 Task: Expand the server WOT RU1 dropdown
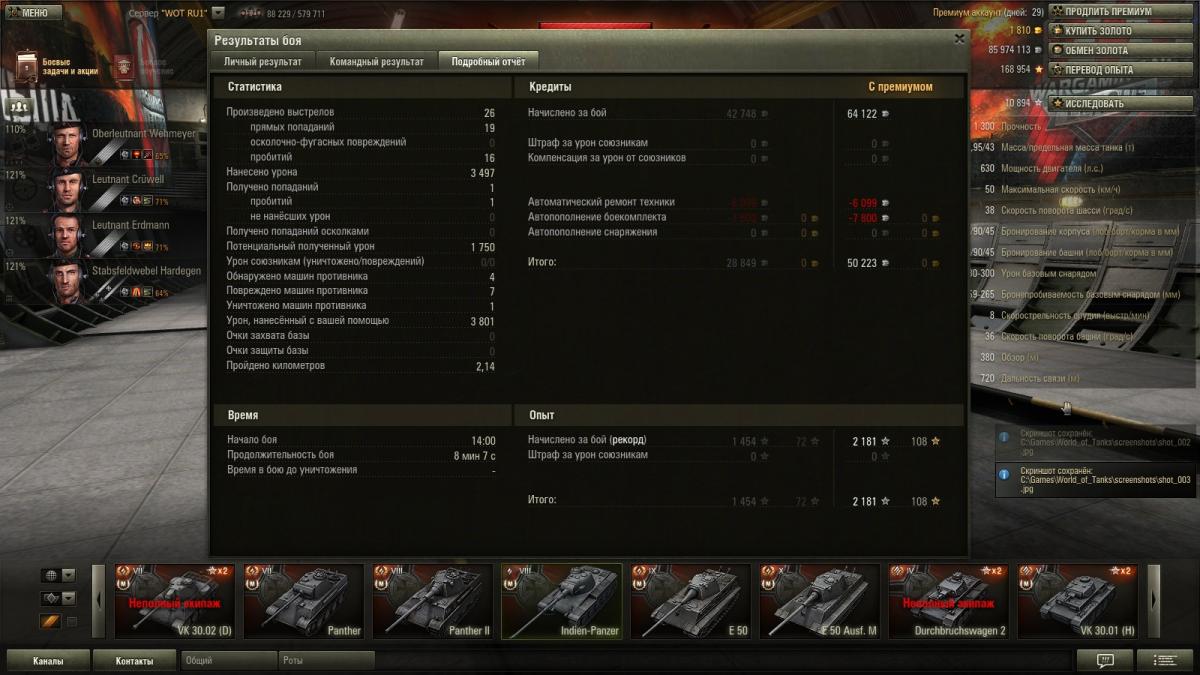218,13
